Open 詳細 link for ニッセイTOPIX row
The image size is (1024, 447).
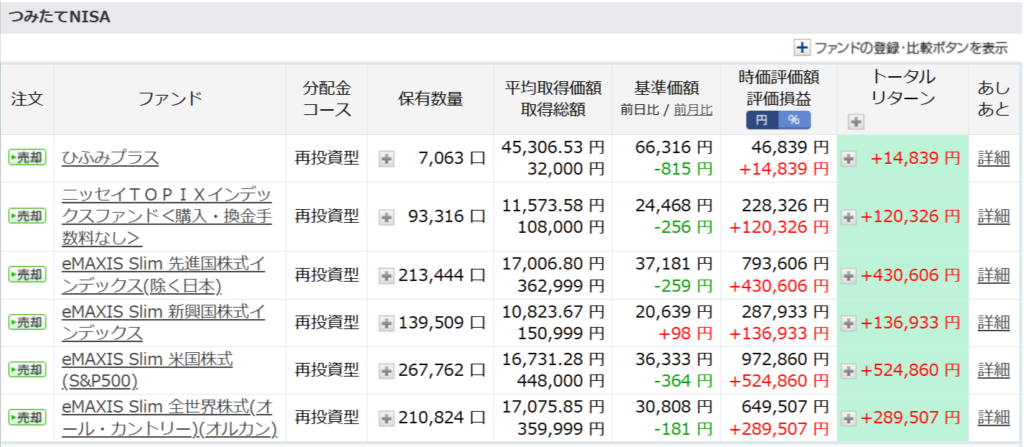993,216
